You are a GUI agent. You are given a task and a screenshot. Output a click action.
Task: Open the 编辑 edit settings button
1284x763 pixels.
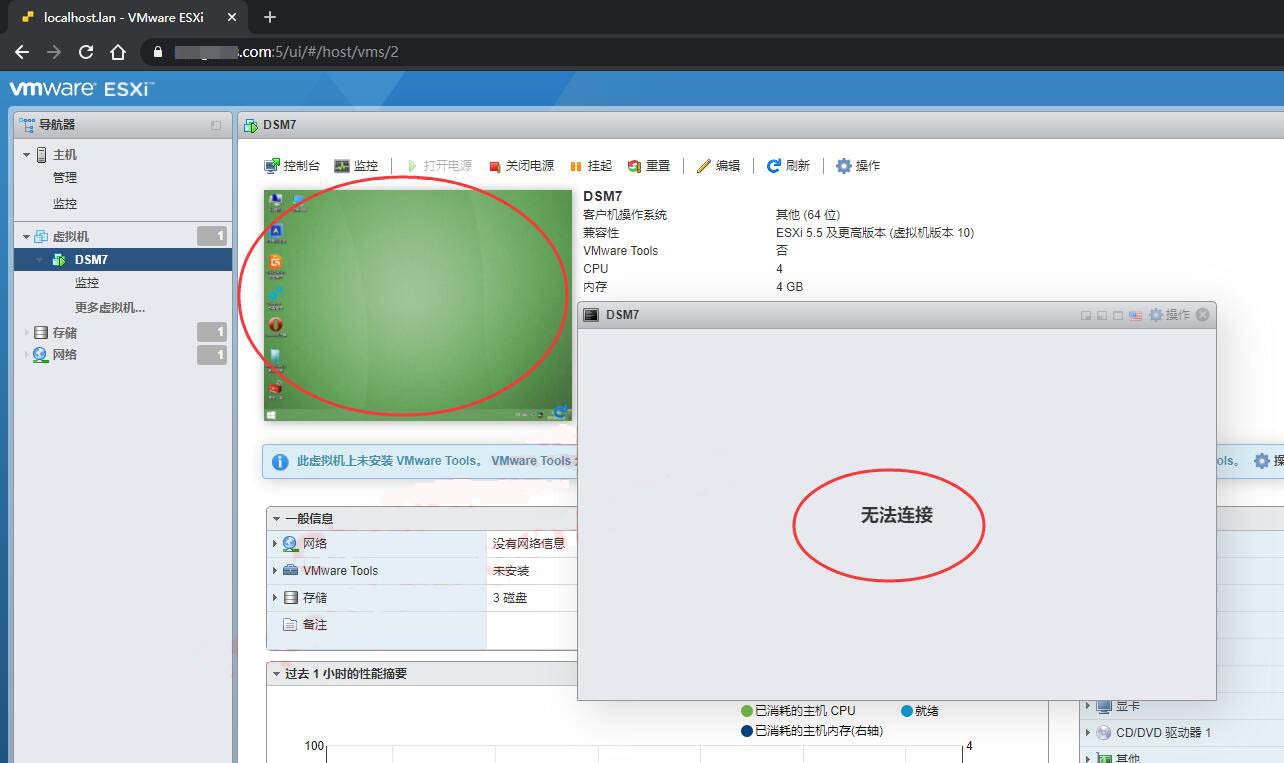pos(718,166)
